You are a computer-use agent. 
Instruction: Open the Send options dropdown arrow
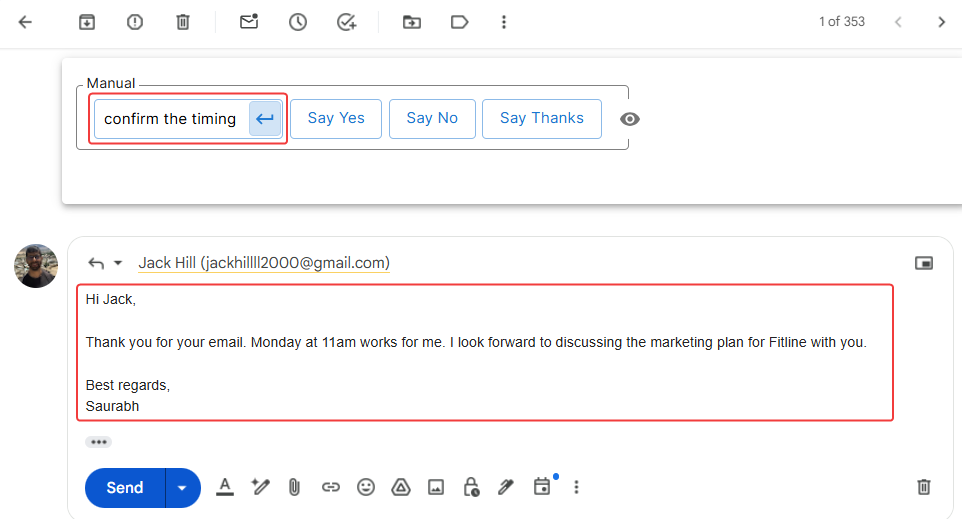[182, 488]
